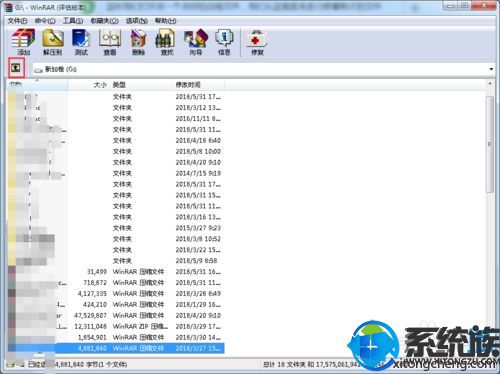Open the 文件(F) menu
The width and height of the screenshot is (500, 374).
click(17, 21)
